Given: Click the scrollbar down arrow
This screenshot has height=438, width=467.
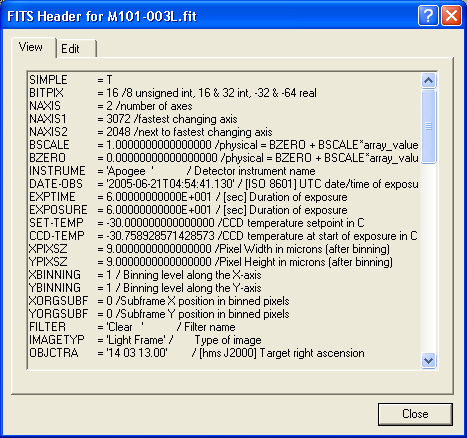Looking at the screenshot, I should click(x=428, y=360).
